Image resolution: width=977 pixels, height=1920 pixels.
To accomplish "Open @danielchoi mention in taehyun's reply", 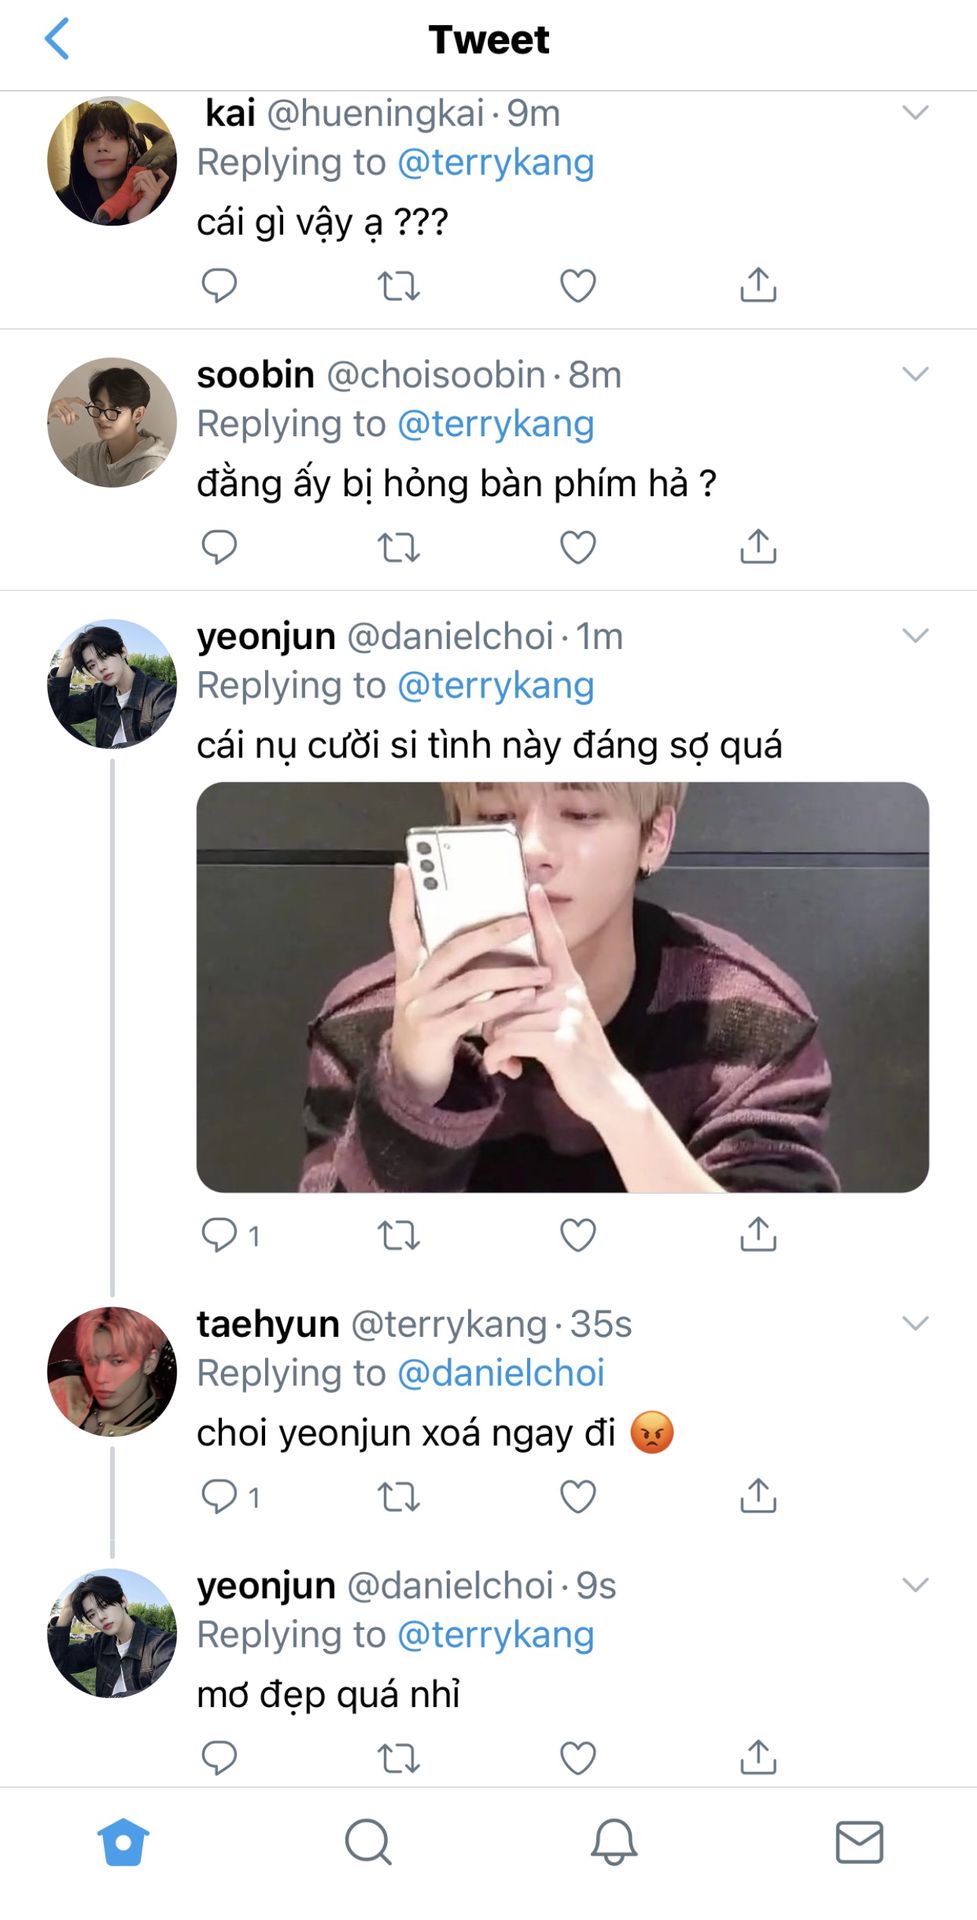I will click(x=501, y=1373).
